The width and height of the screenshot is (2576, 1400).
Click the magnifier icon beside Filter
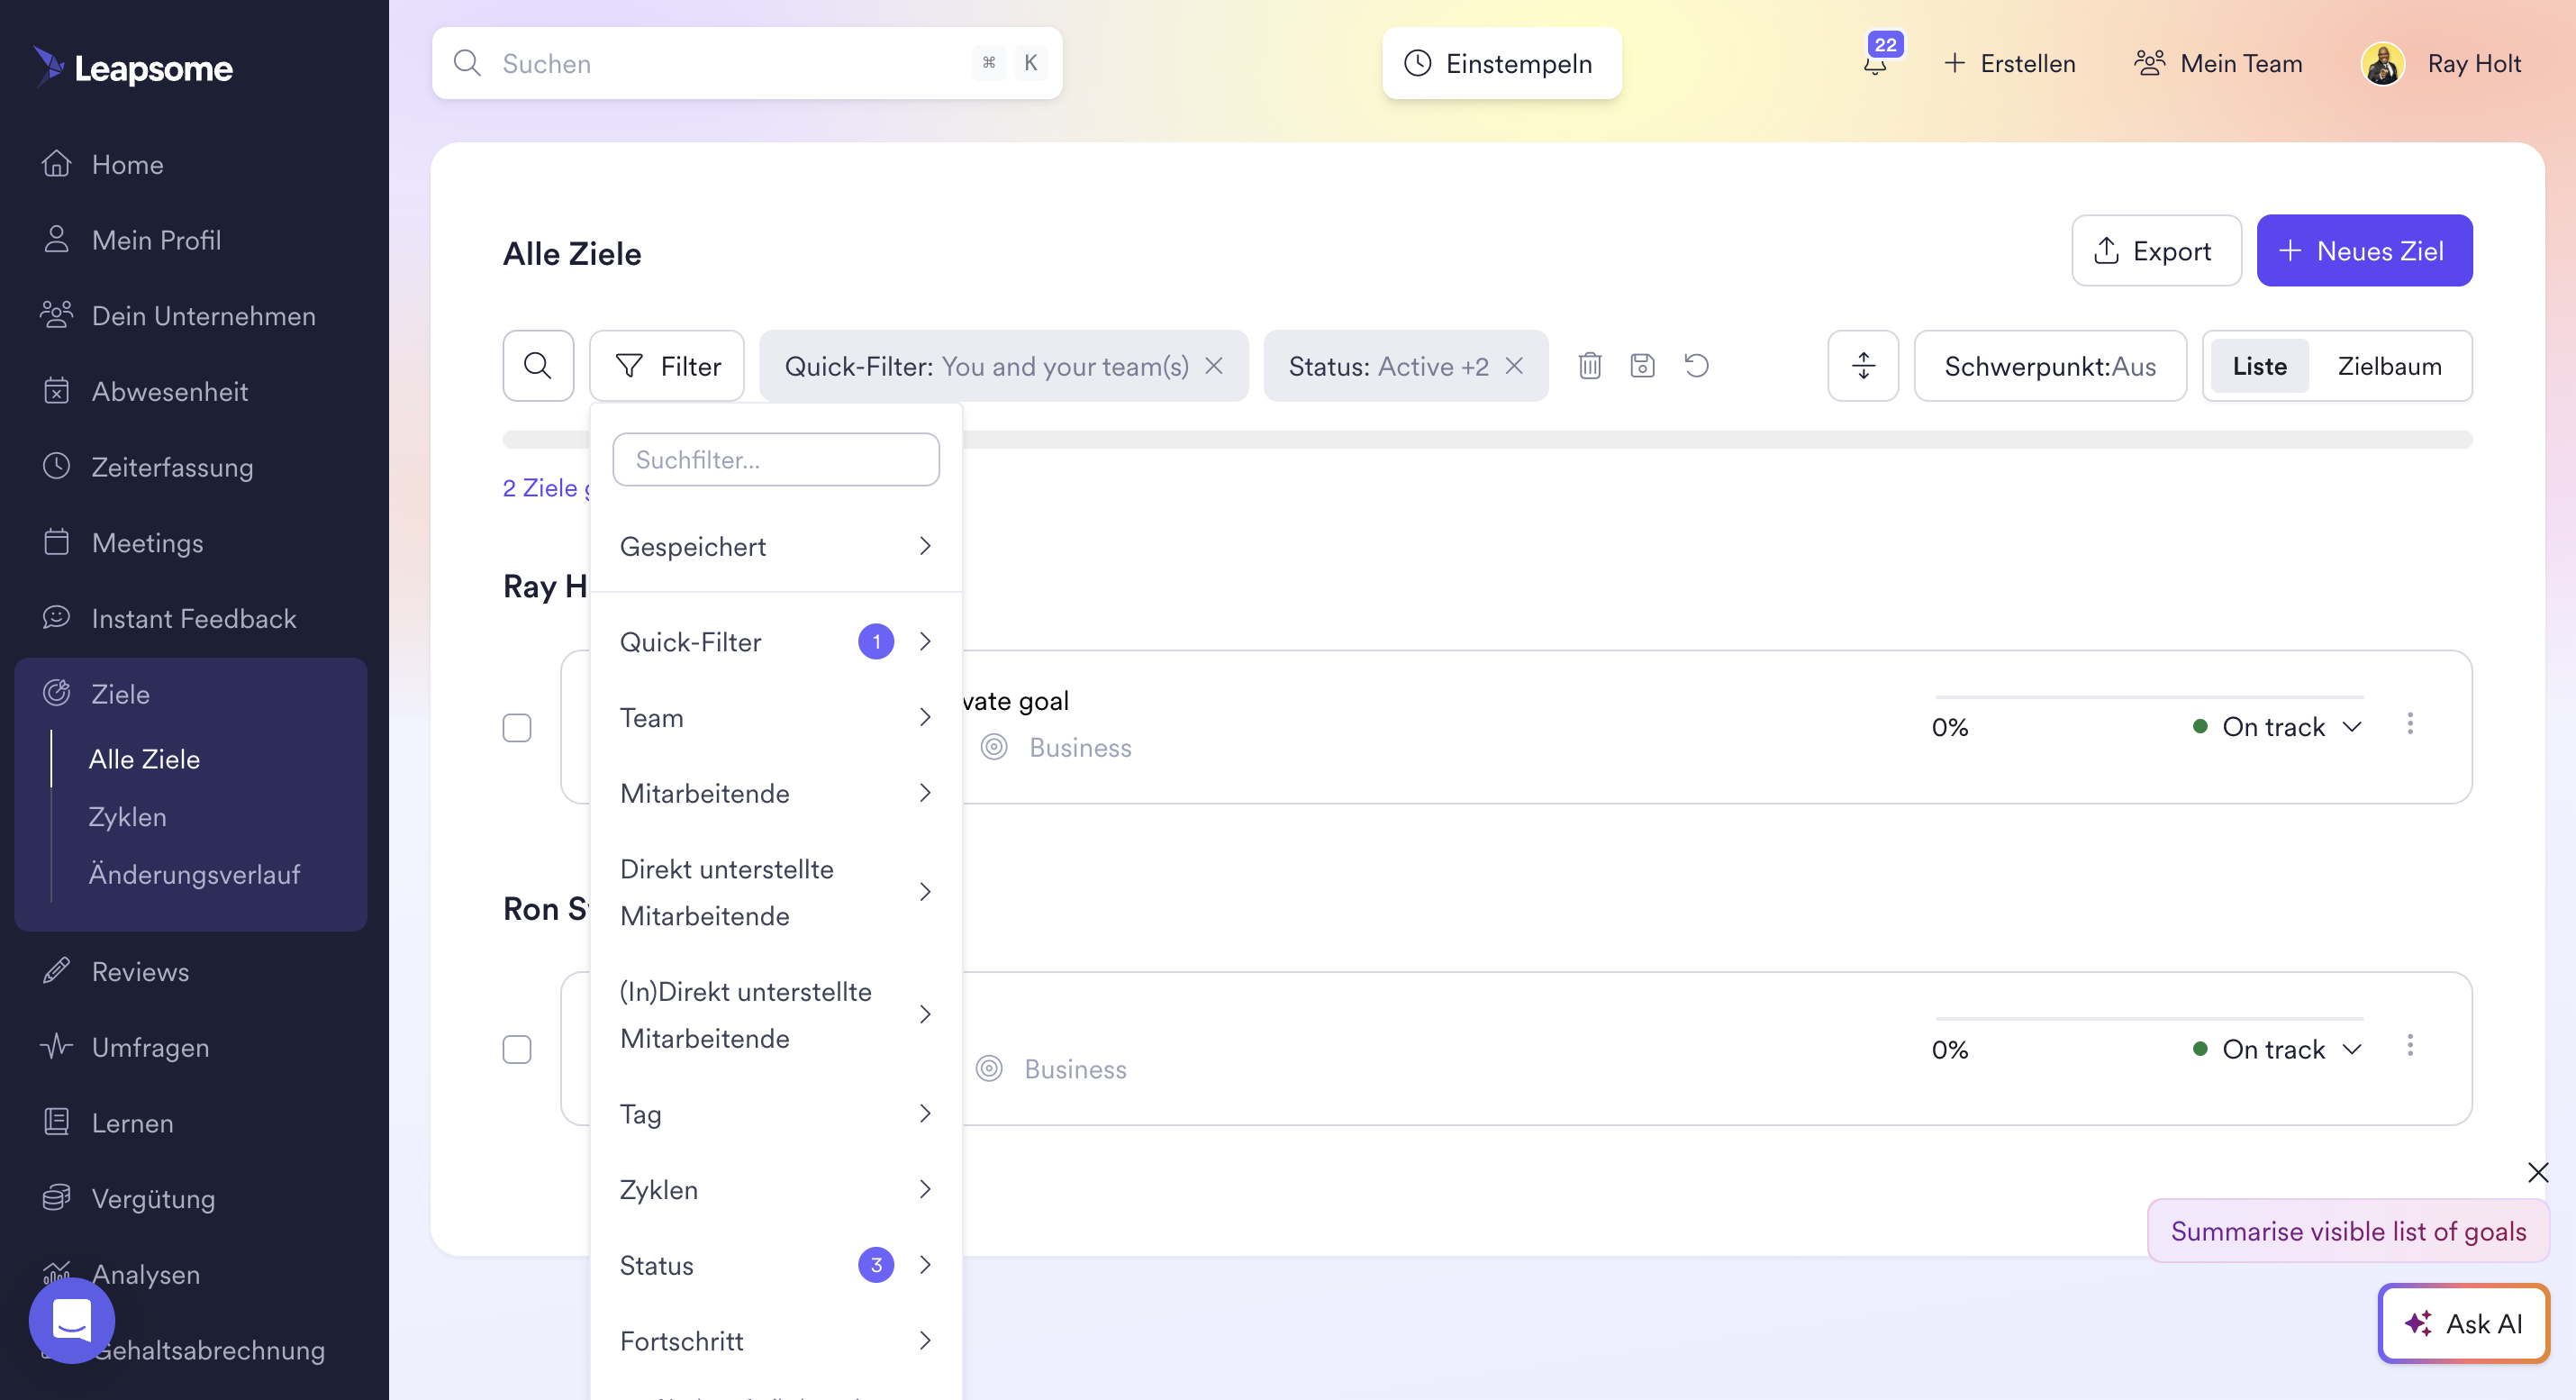[x=538, y=366]
